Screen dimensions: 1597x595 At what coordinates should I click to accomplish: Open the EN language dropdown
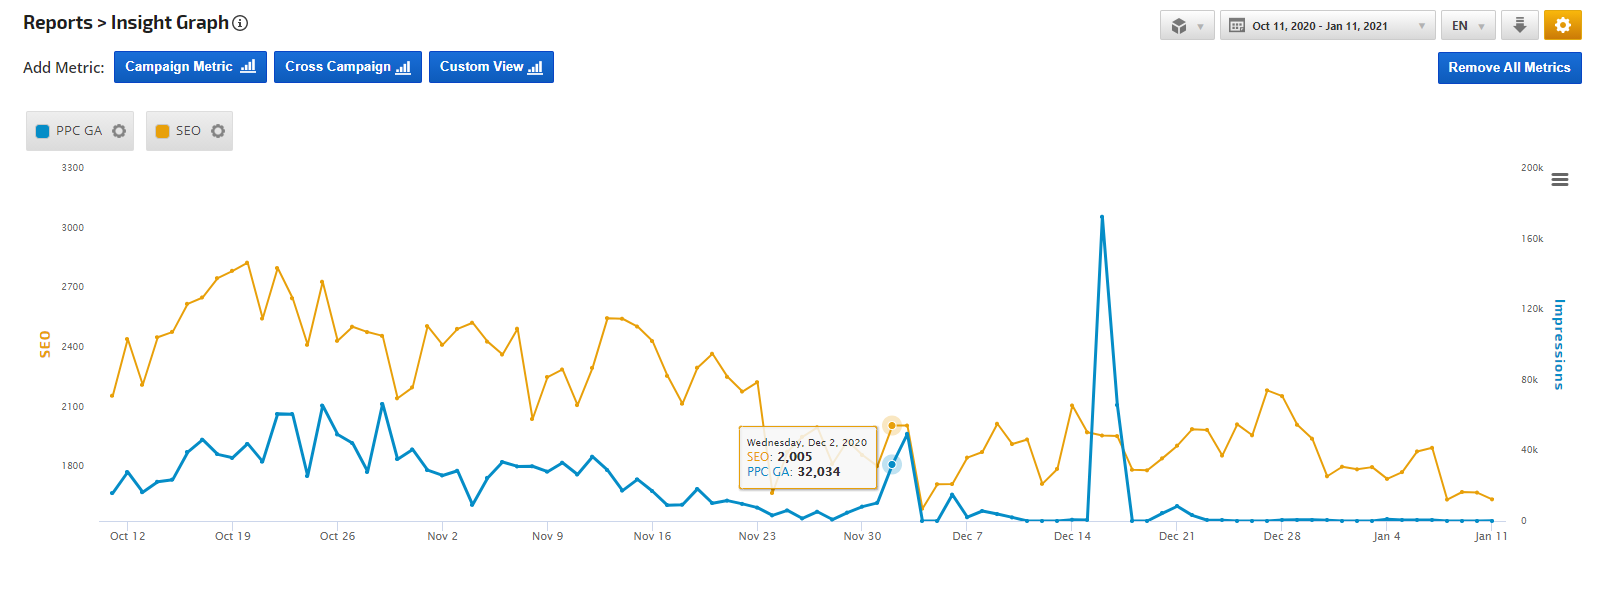tap(1468, 26)
